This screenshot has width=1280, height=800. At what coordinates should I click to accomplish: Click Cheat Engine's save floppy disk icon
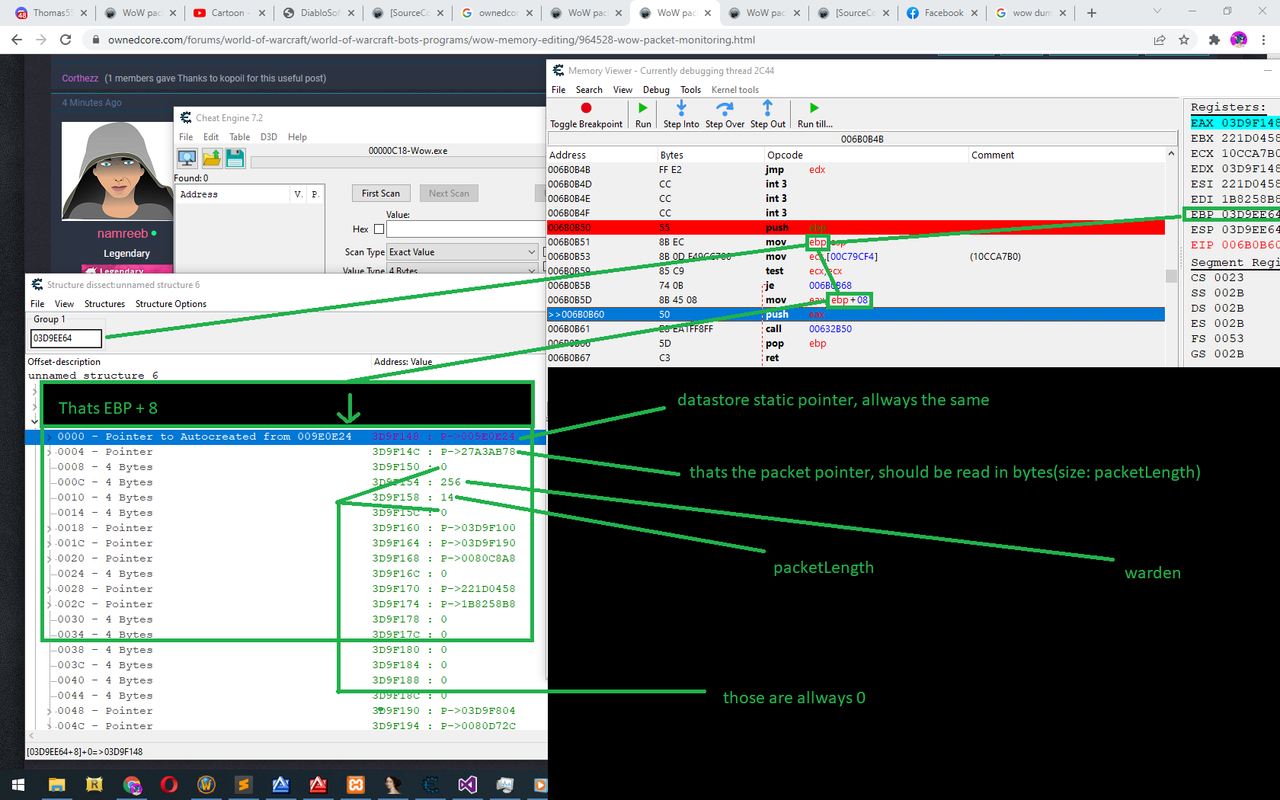tap(235, 157)
